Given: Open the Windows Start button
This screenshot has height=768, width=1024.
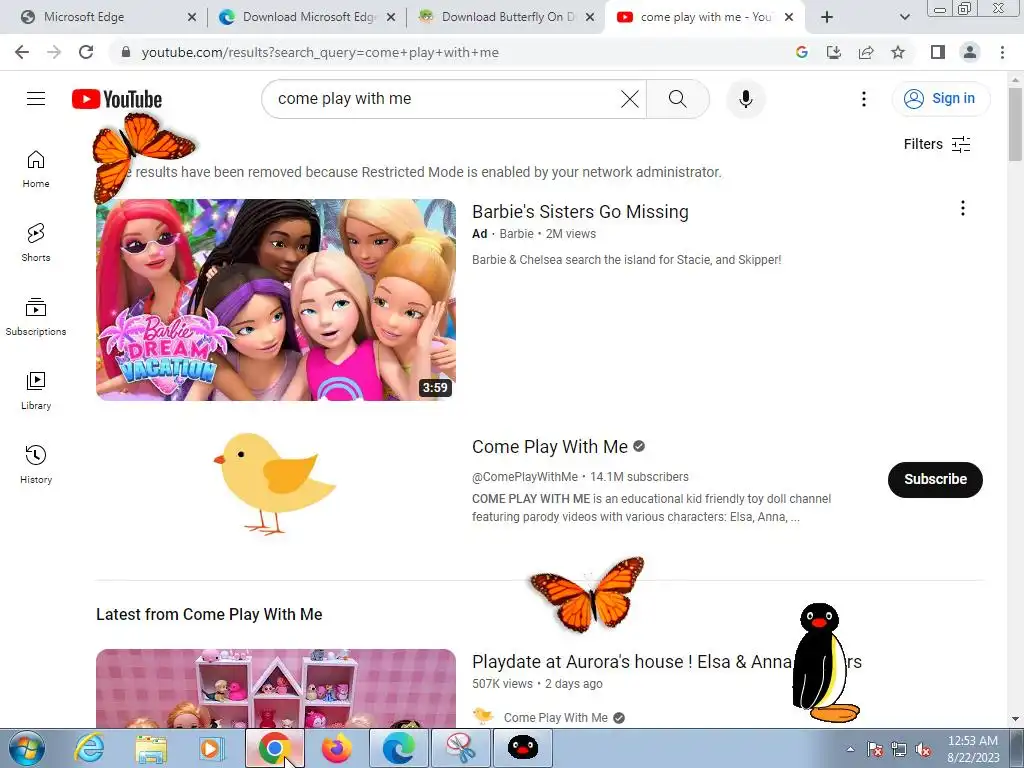Looking at the screenshot, I should pyautogui.click(x=26, y=748).
